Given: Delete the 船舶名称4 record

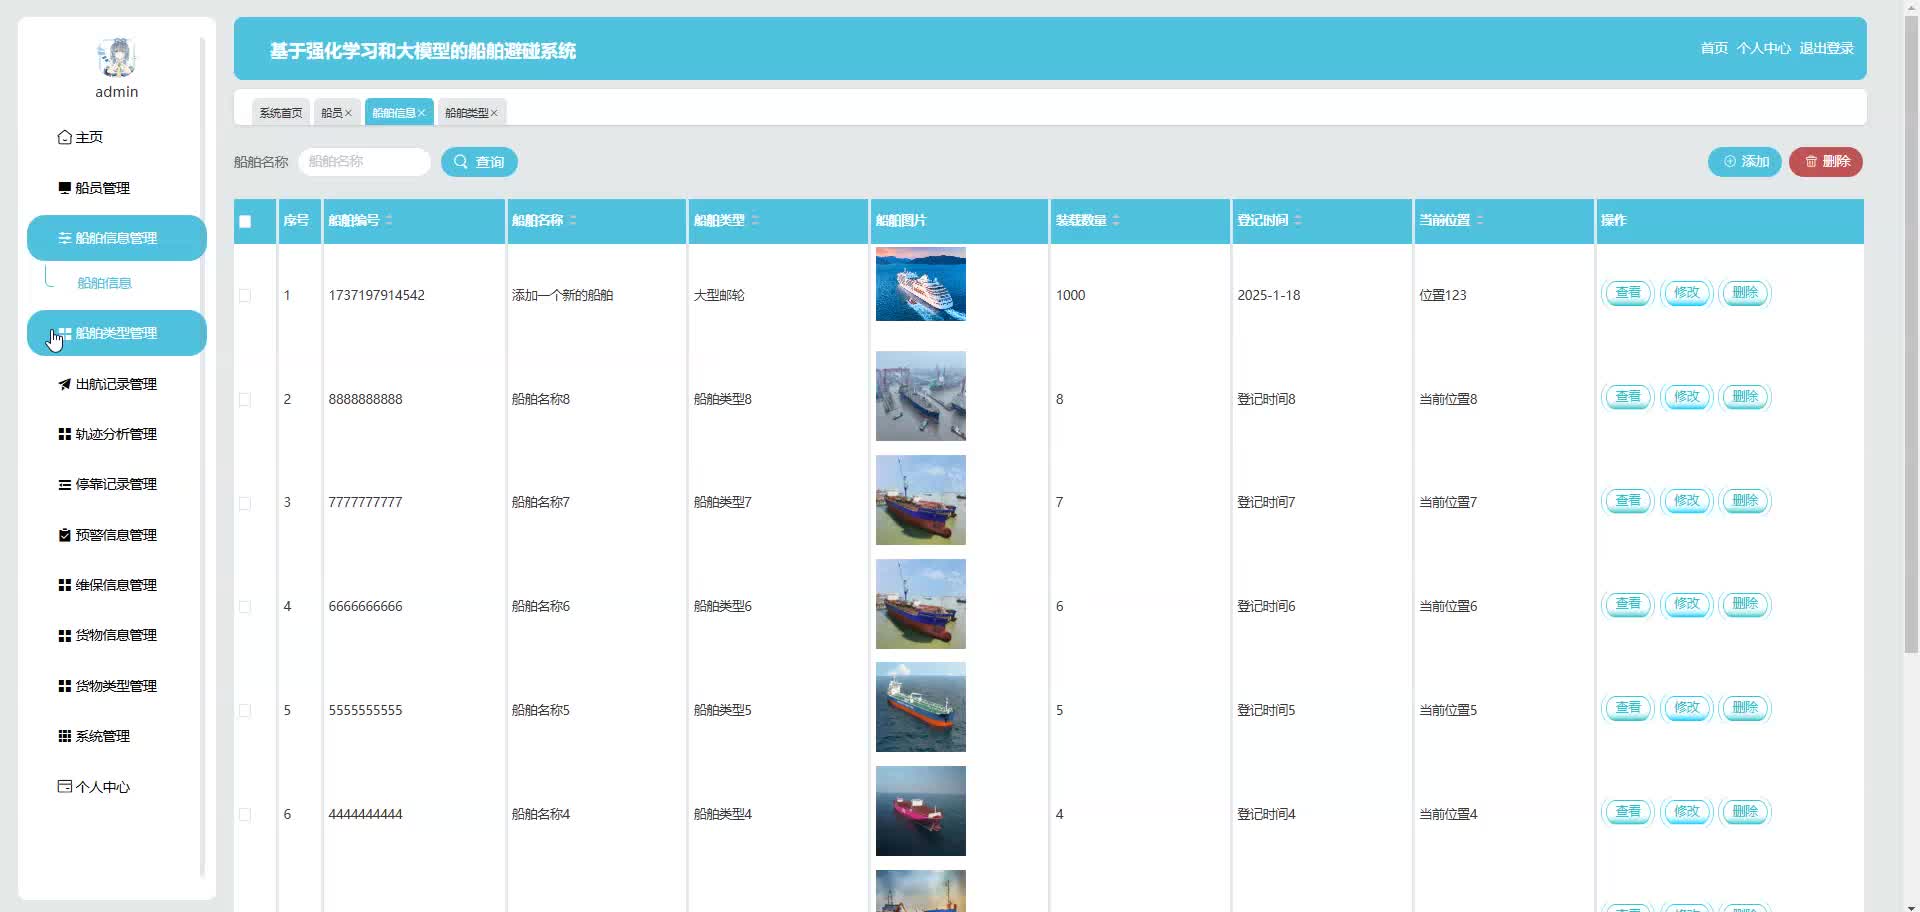Looking at the screenshot, I should coord(1745,812).
